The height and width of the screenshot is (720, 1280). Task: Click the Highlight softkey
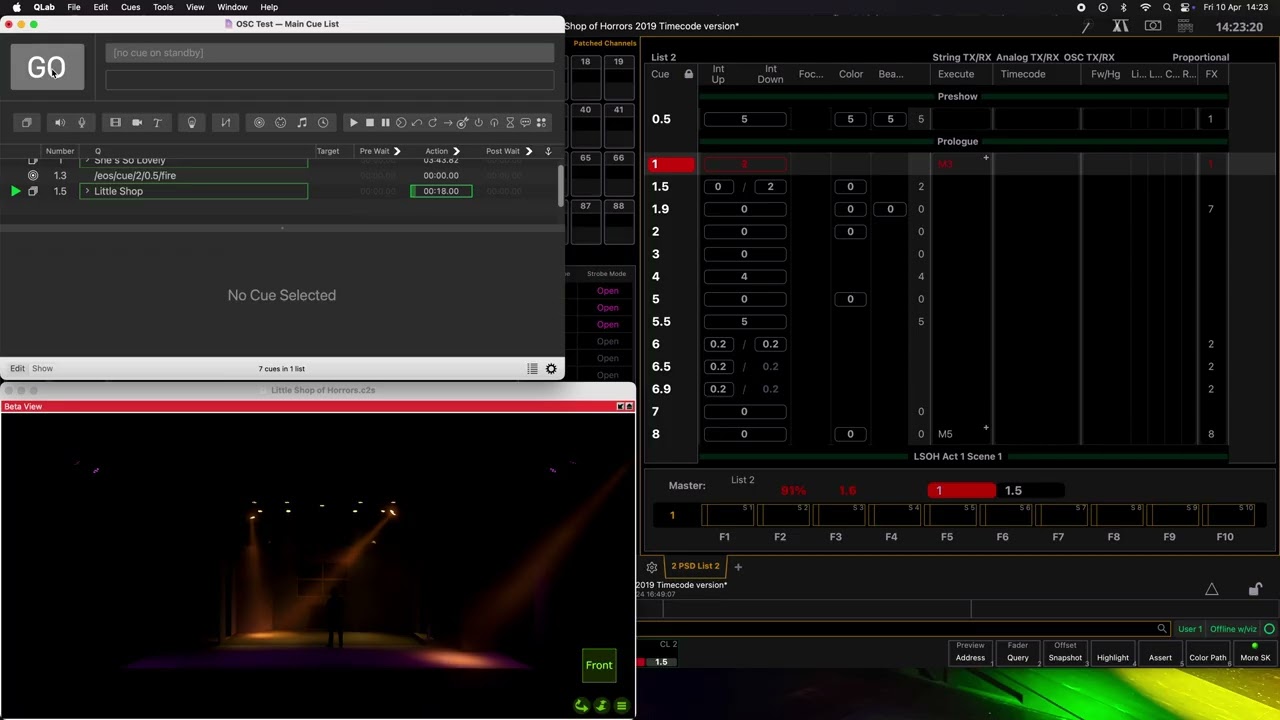(1113, 652)
